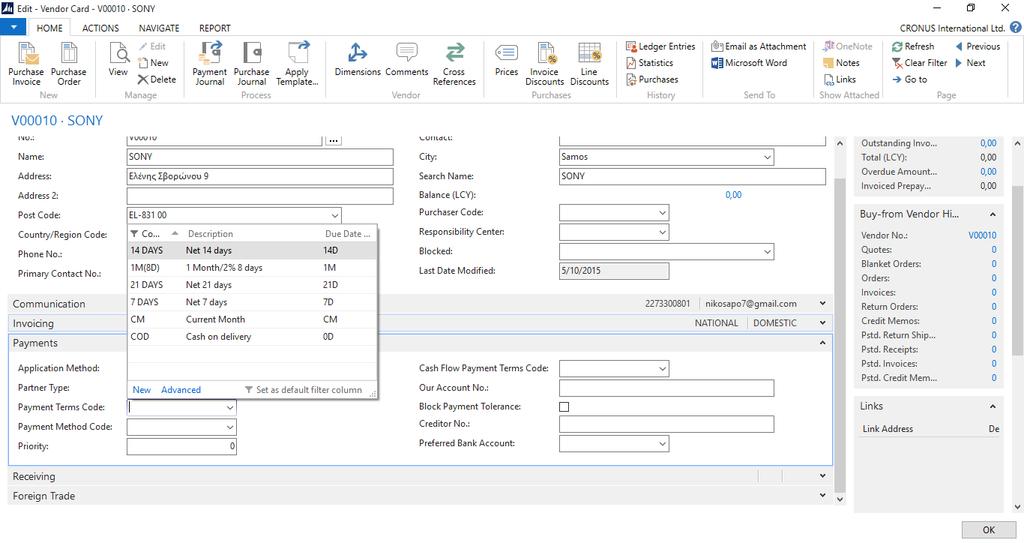
Task: Open Responsibility Center dropdown
Action: [662, 232]
